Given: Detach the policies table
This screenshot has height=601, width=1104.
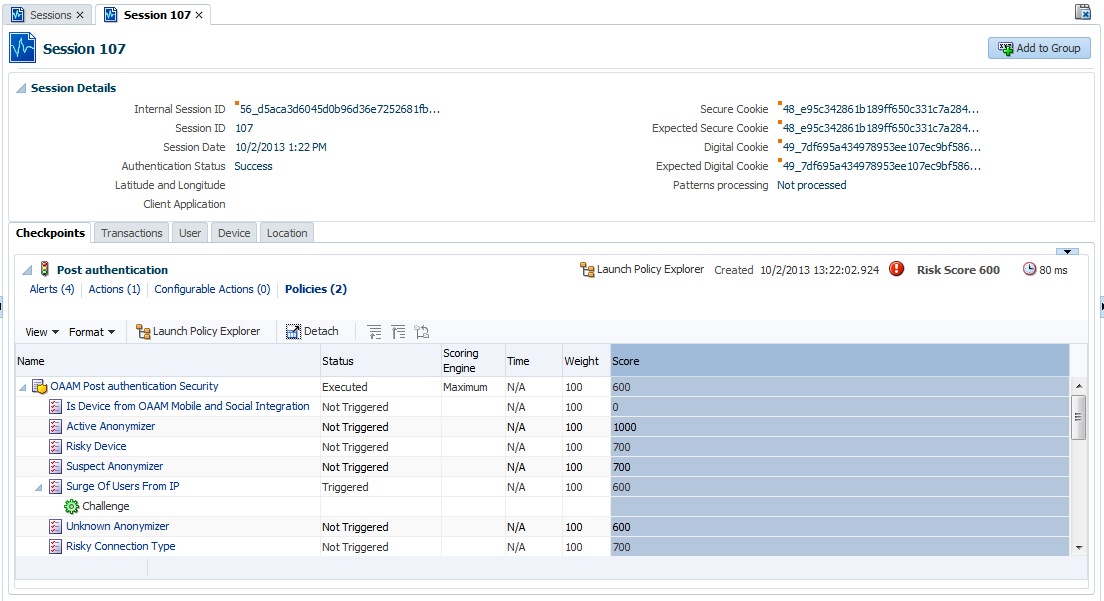Looking at the screenshot, I should [312, 331].
